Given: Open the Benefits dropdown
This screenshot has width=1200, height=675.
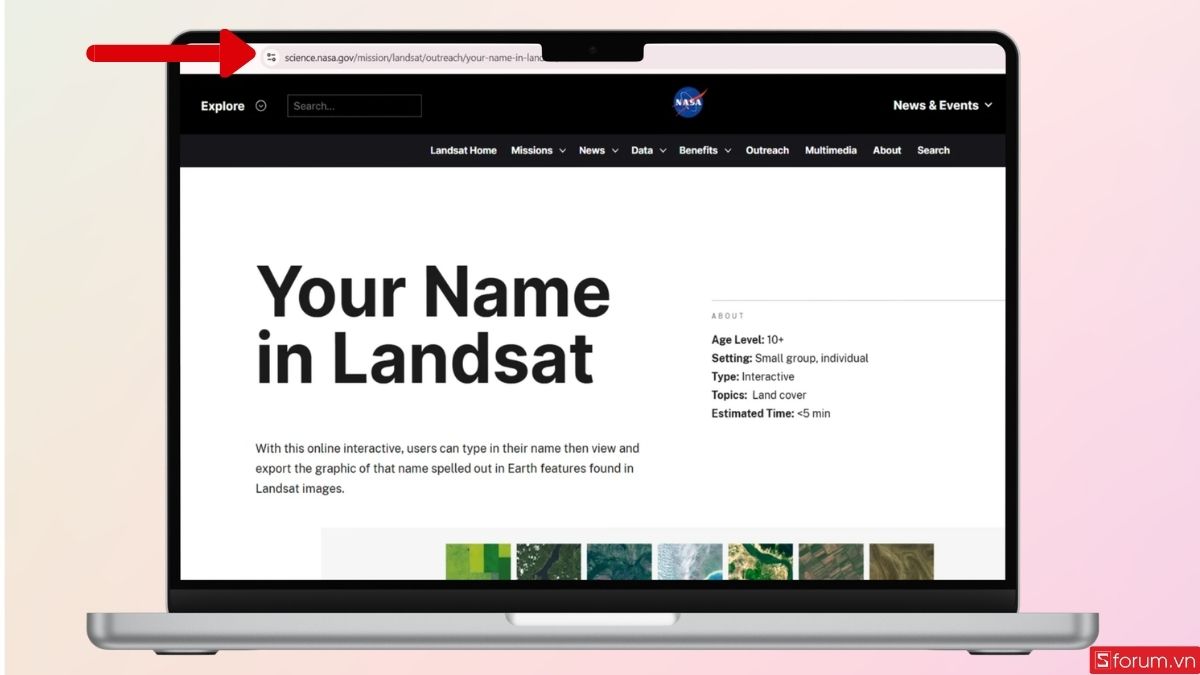Looking at the screenshot, I should [x=699, y=150].
